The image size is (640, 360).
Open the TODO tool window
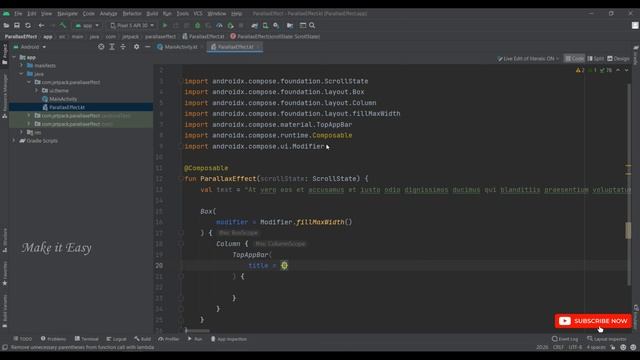22,339
